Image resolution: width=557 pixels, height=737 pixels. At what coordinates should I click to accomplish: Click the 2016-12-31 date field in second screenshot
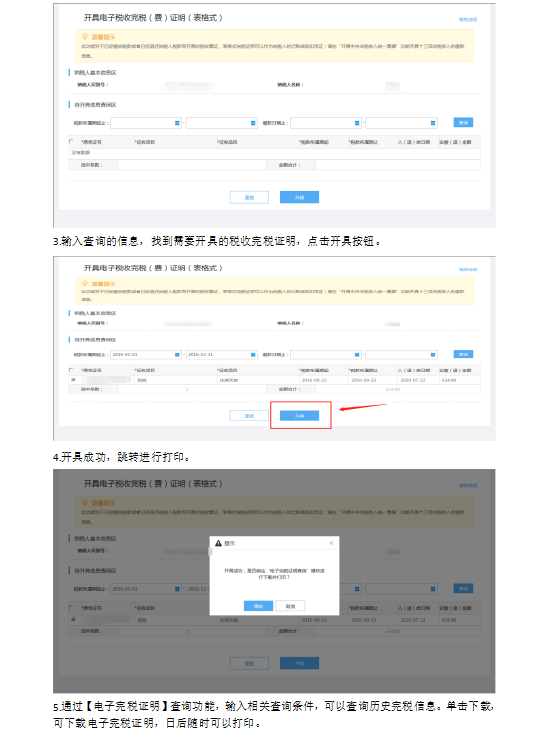click(222, 354)
